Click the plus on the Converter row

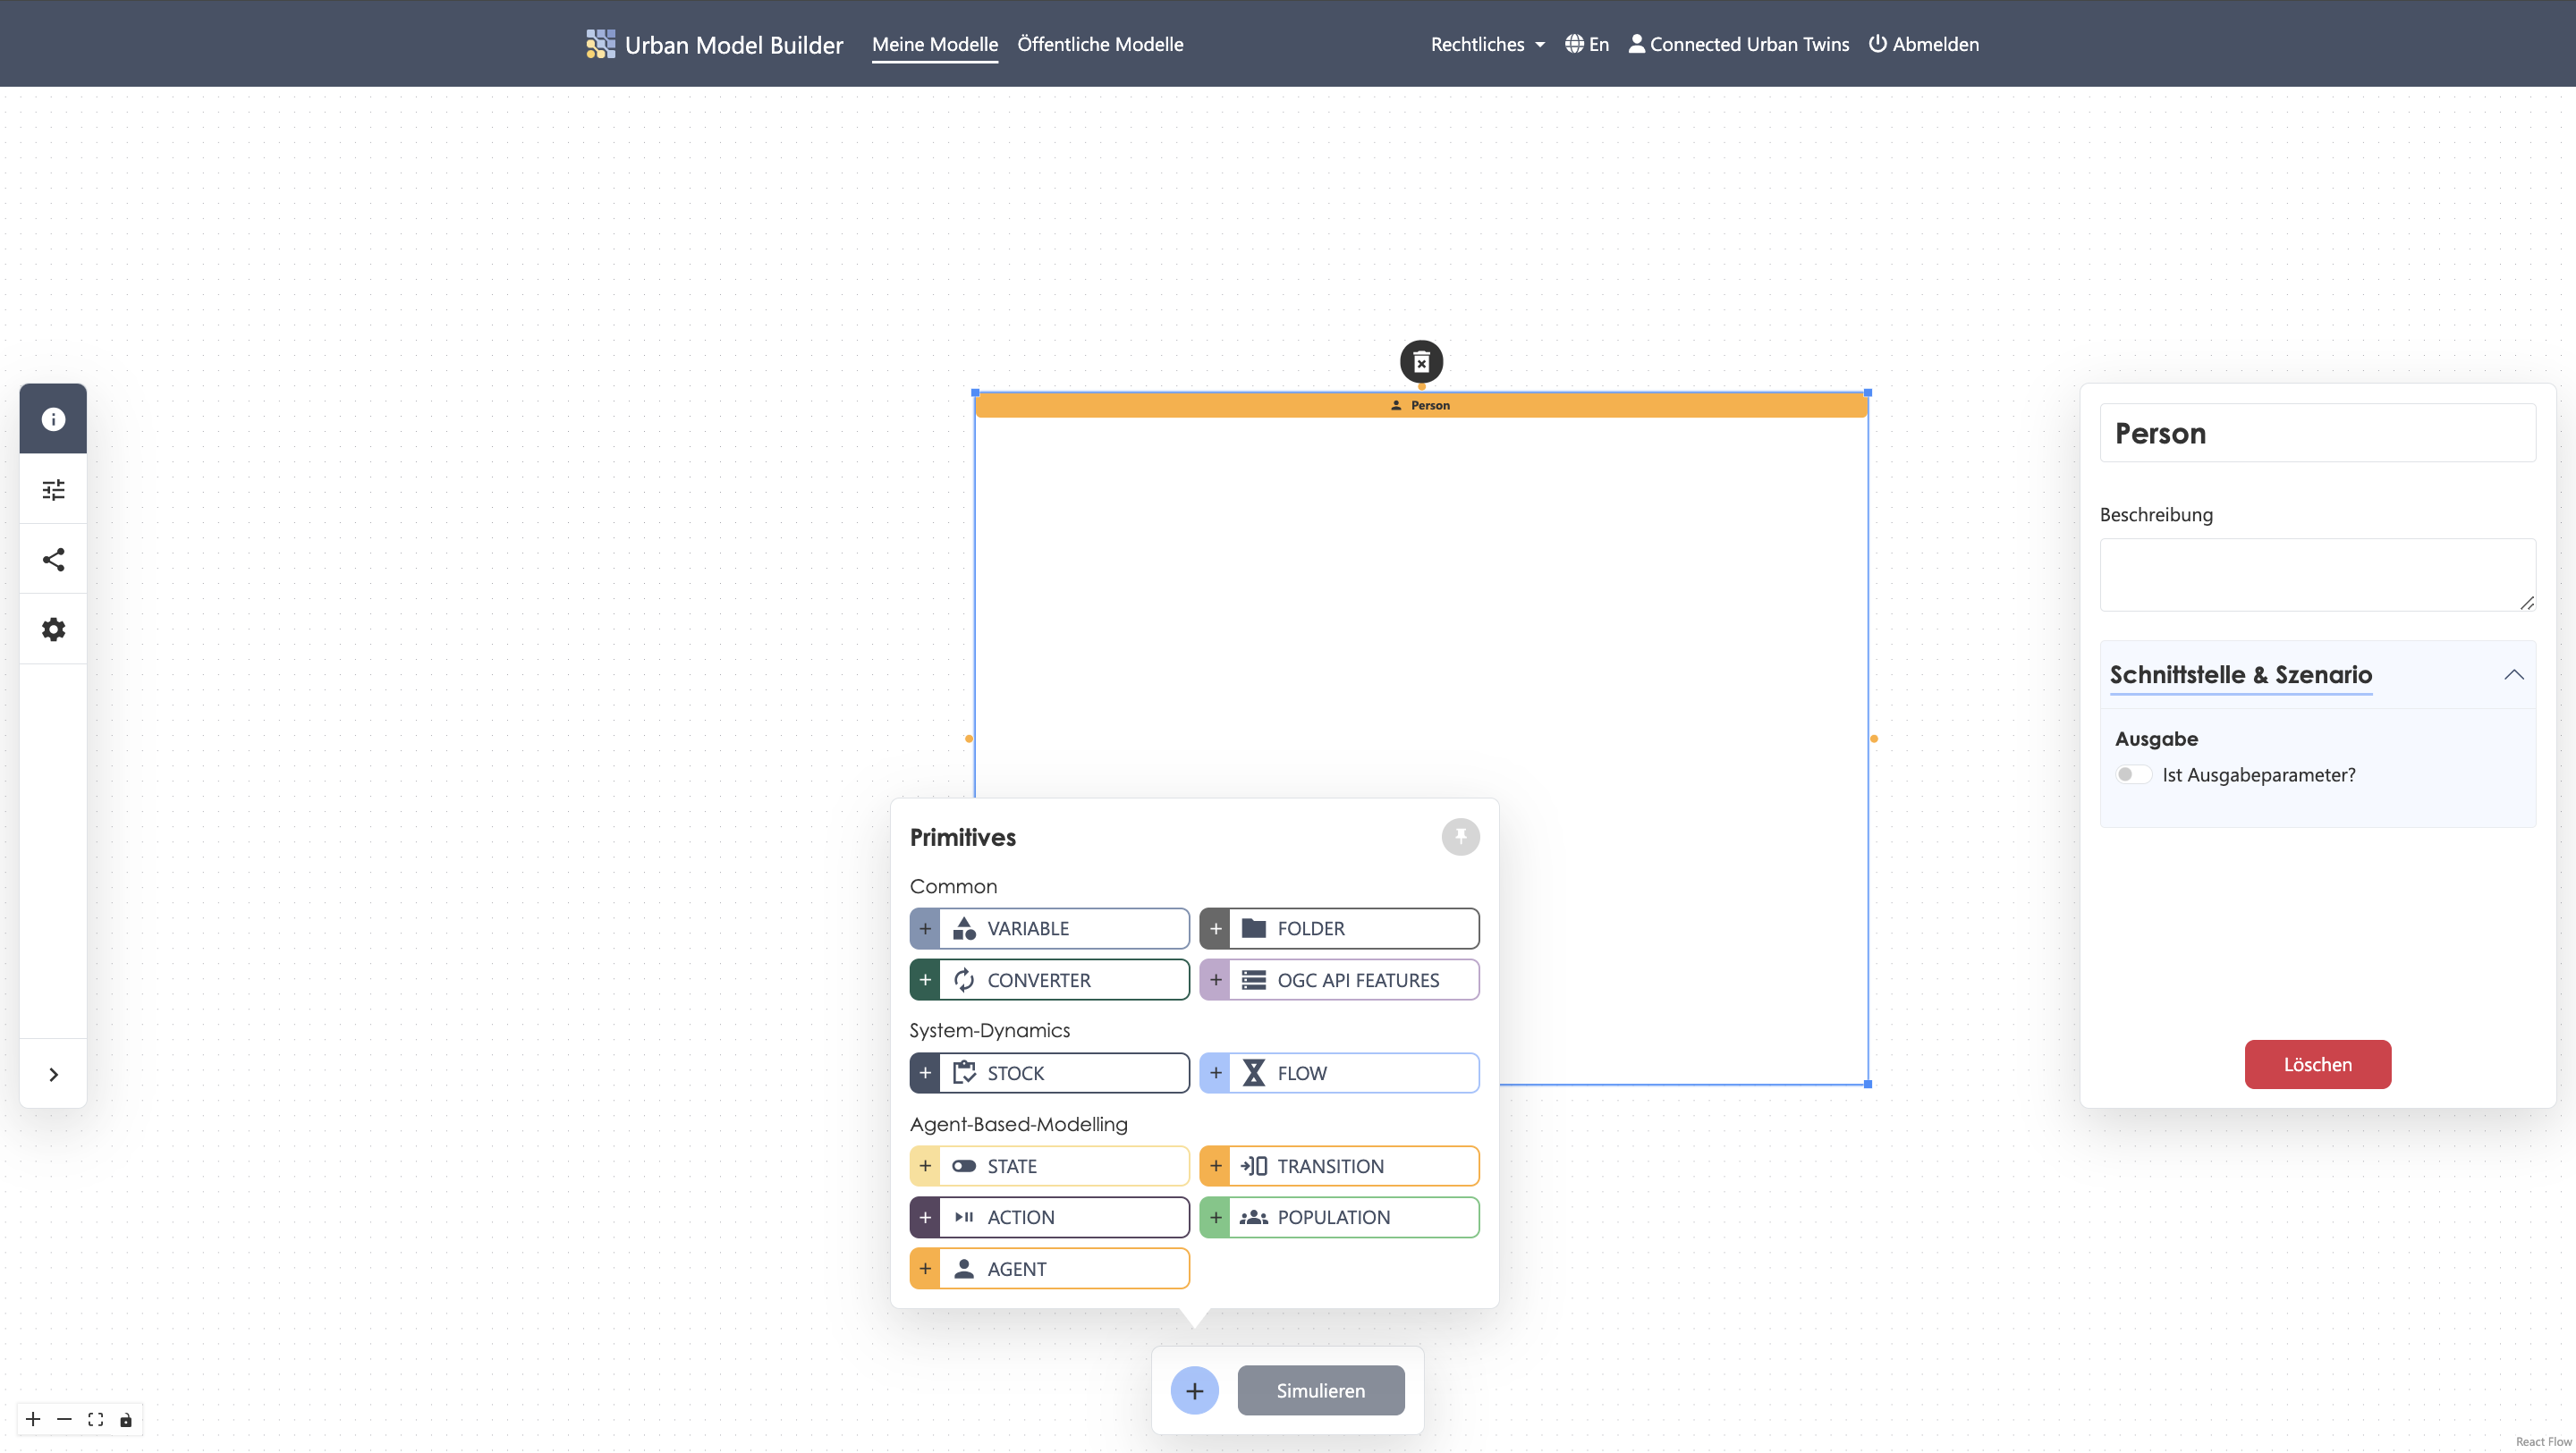[x=925, y=980]
